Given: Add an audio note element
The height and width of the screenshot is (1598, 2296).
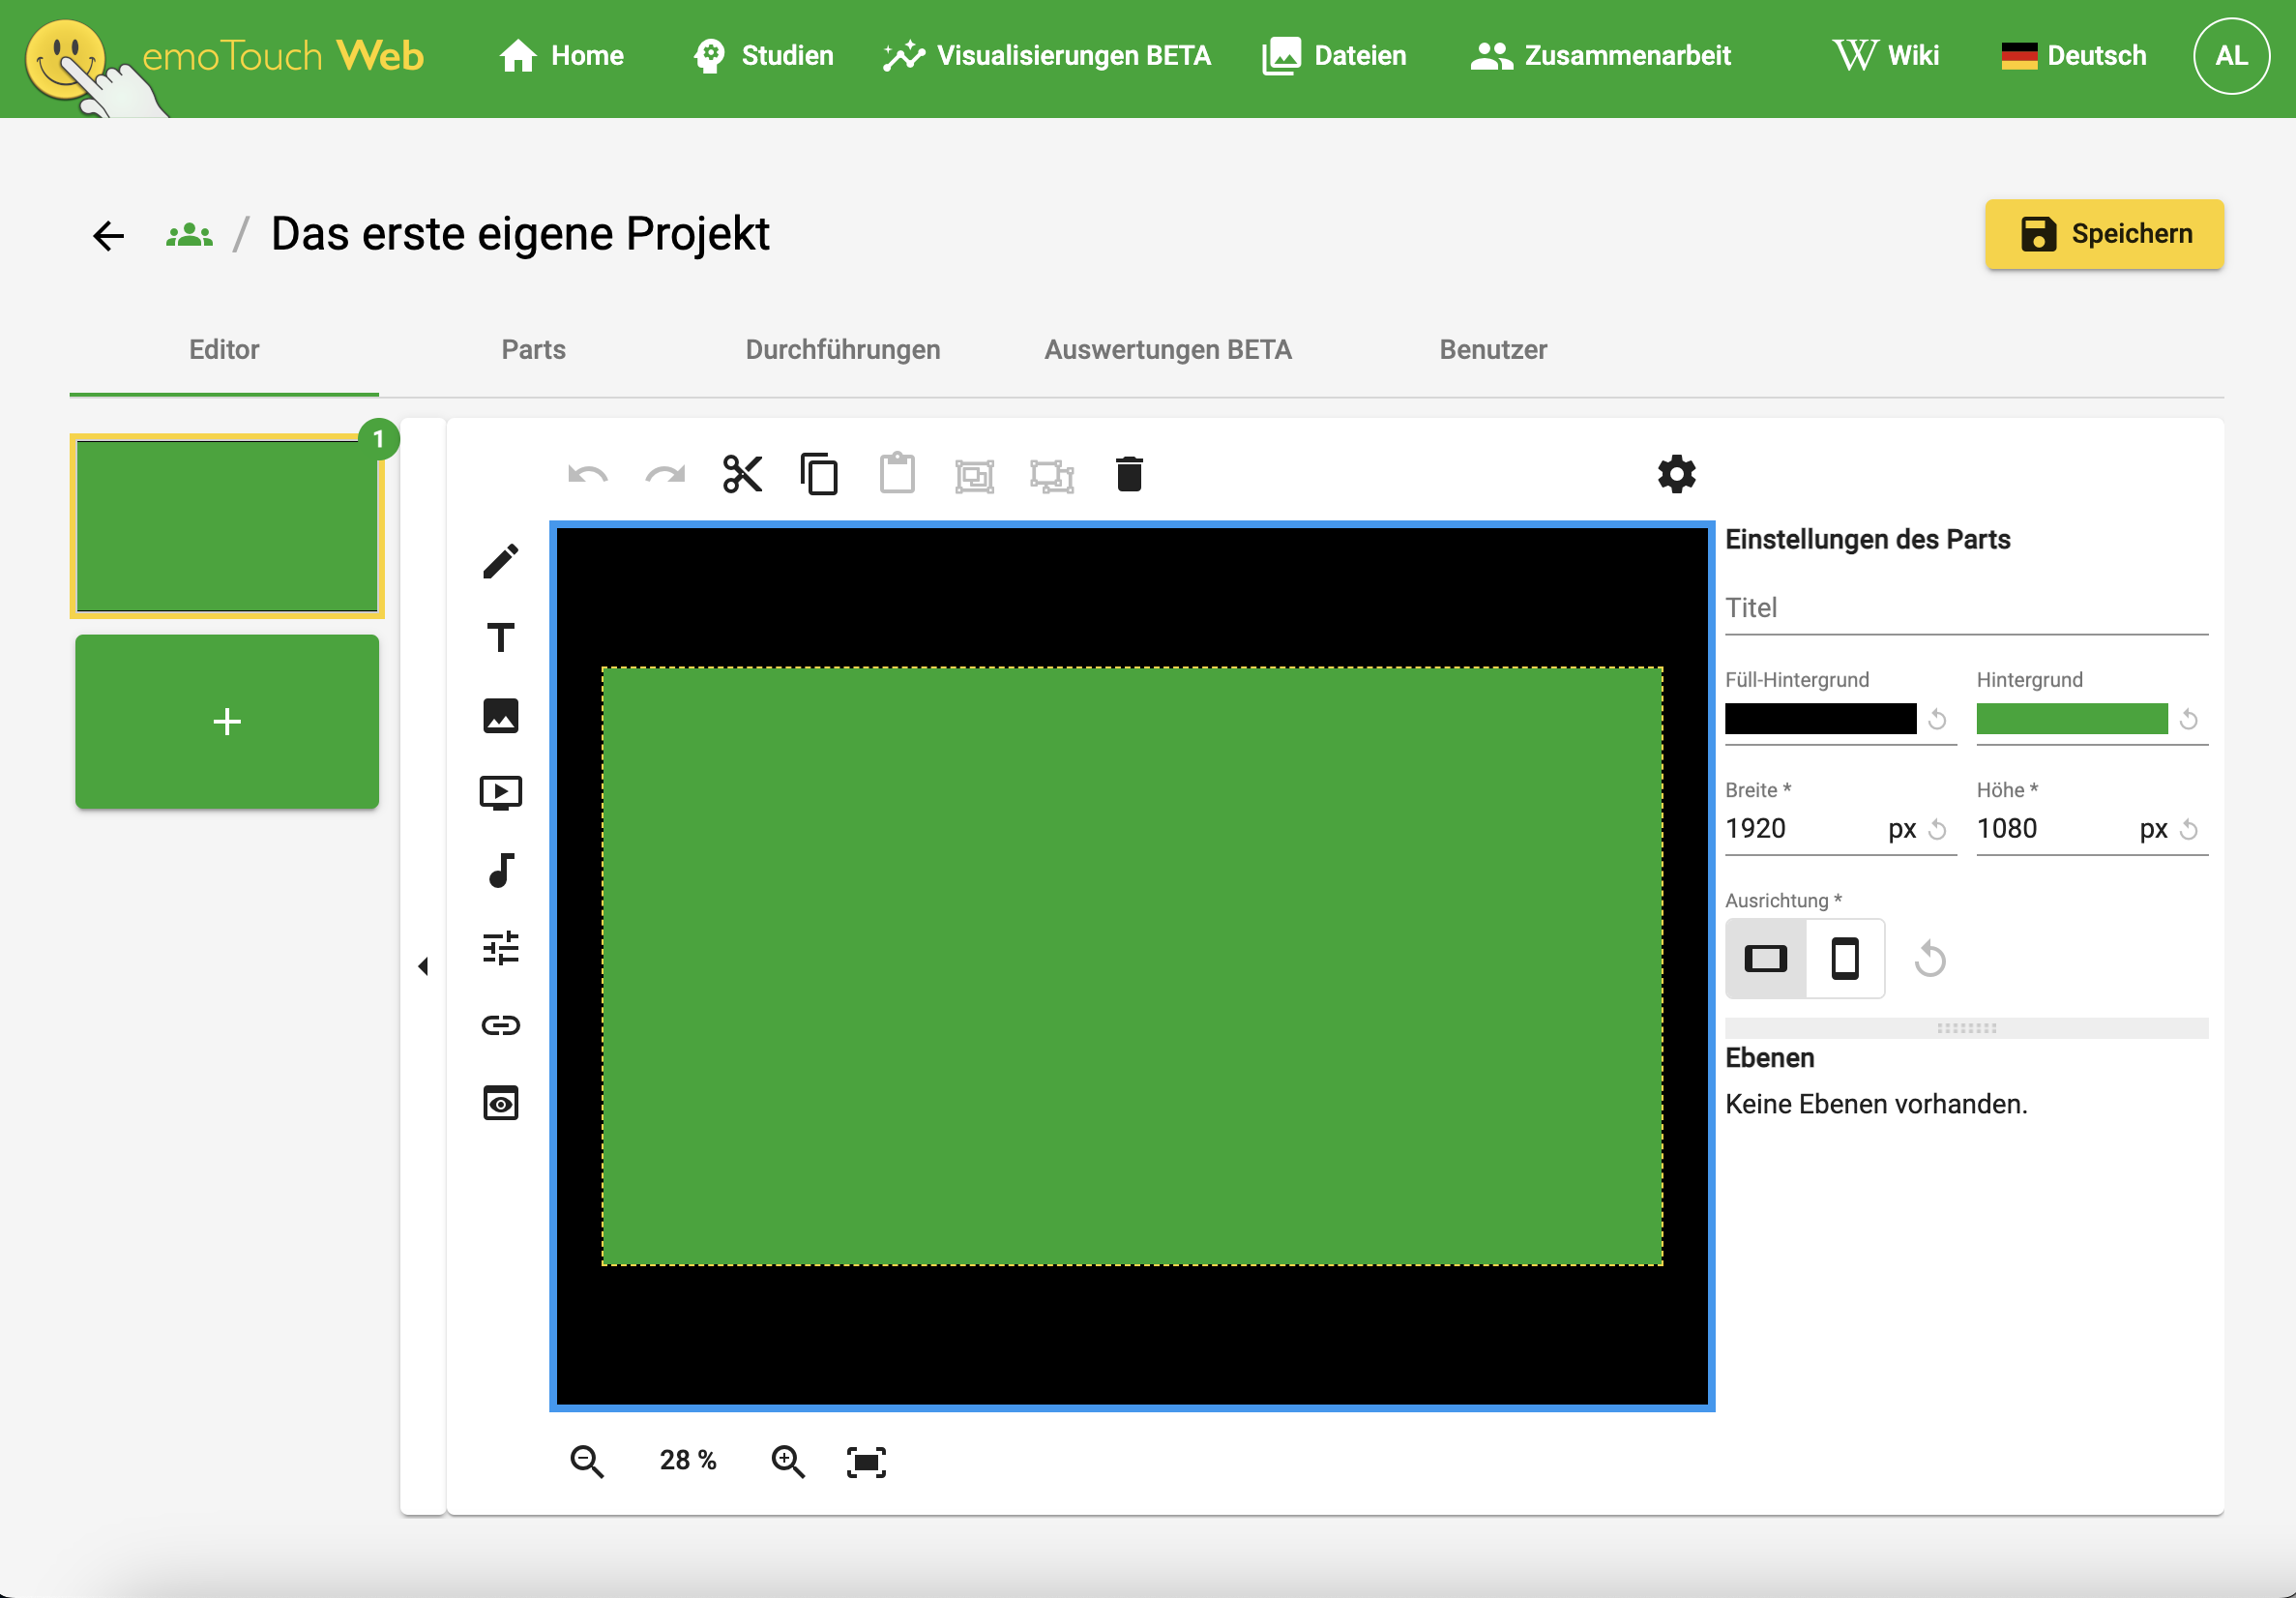Looking at the screenshot, I should tap(500, 871).
